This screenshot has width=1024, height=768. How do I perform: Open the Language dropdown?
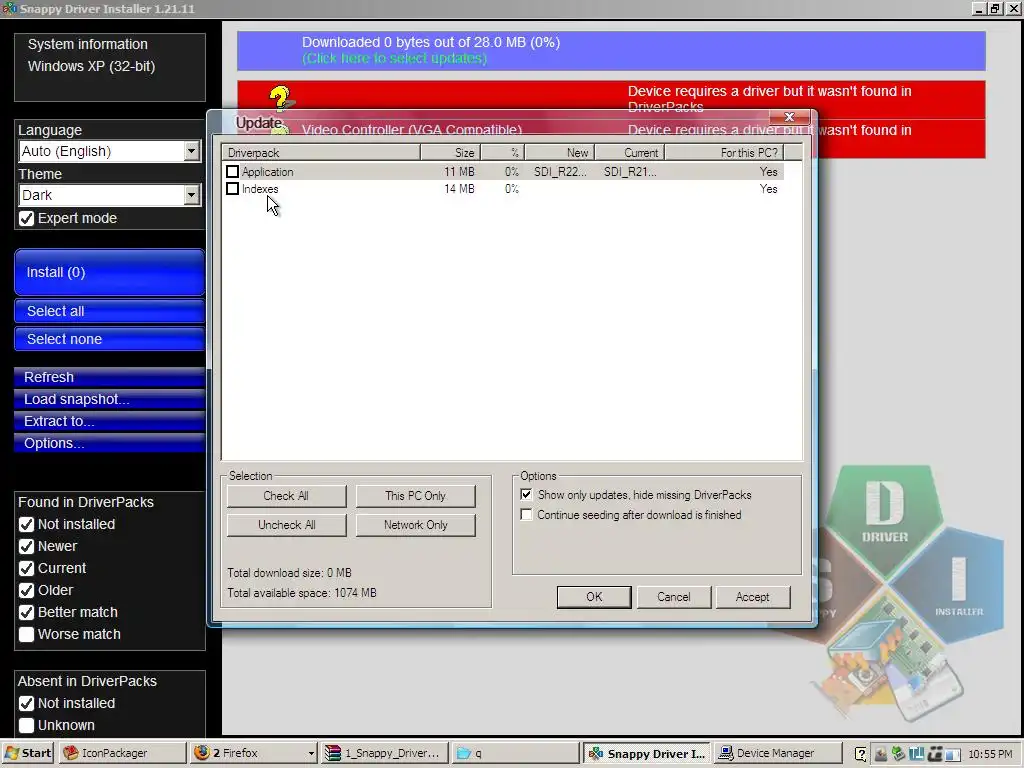(x=191, y=152)
